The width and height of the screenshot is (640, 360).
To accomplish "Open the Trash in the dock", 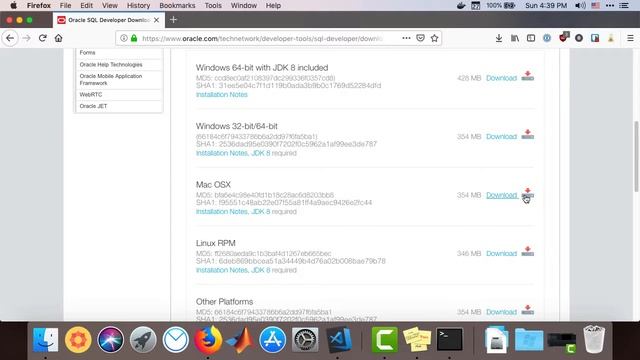I will coord(594,340).
